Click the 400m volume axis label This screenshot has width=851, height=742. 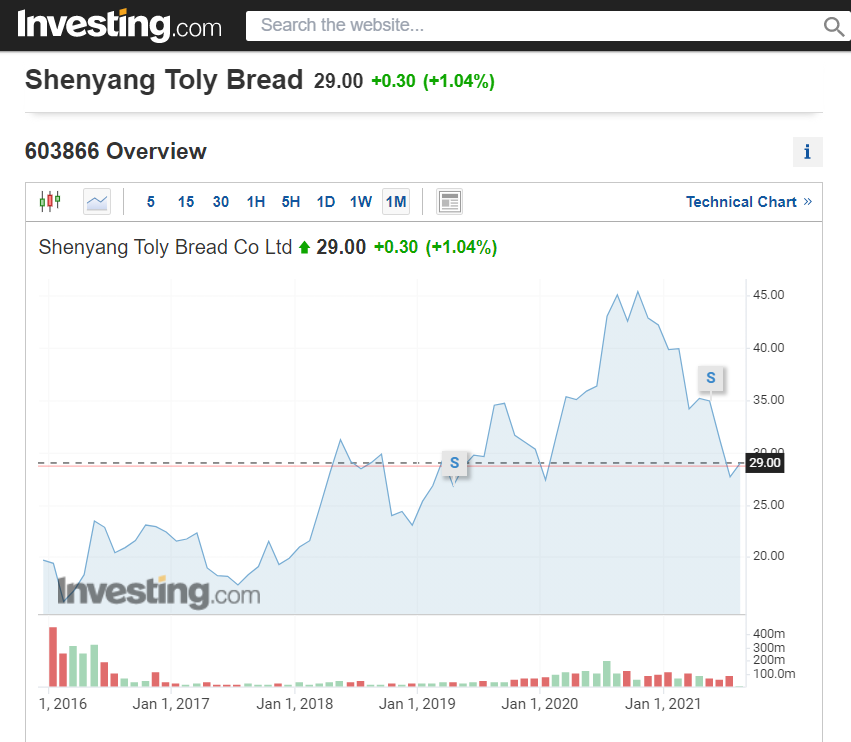(769, 634)
